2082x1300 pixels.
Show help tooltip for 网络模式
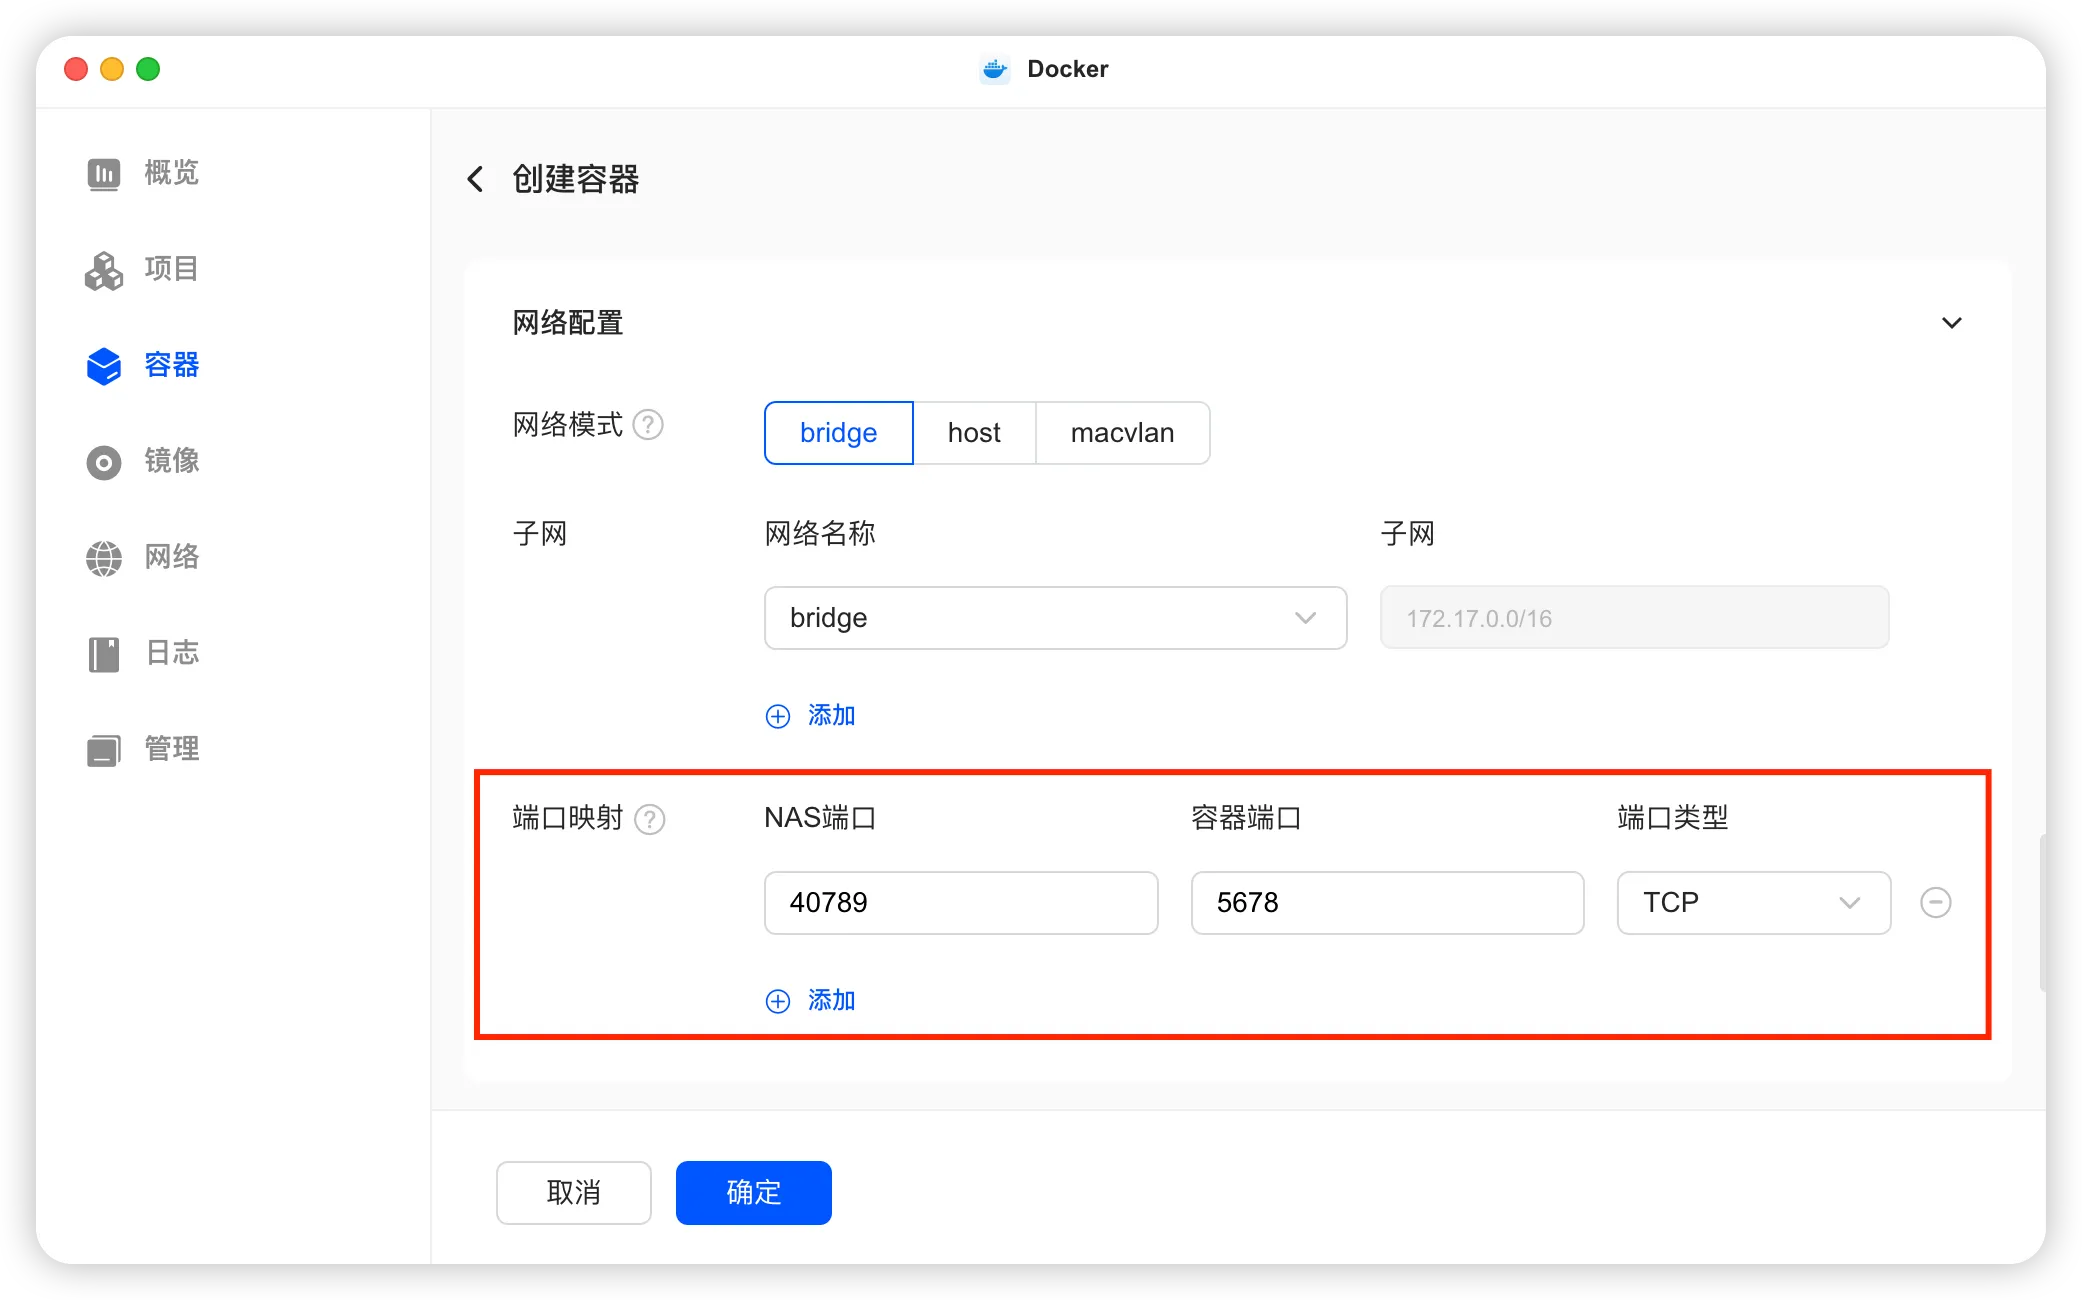tap(648, 425)
